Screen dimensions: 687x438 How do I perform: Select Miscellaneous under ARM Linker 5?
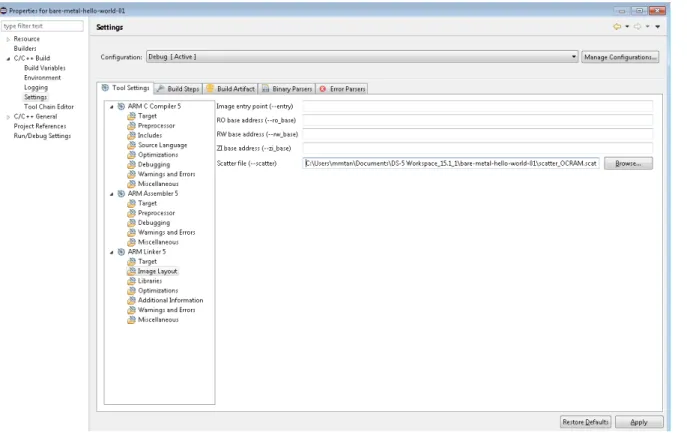(x=158, y=320)
